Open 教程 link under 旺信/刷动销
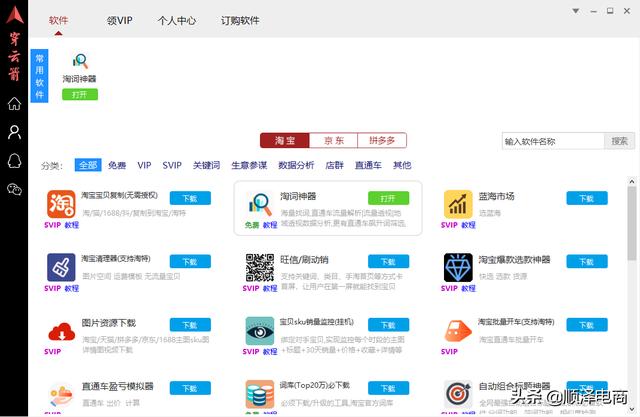The height and width of the screenshot is (417, 640). point(270,288)
